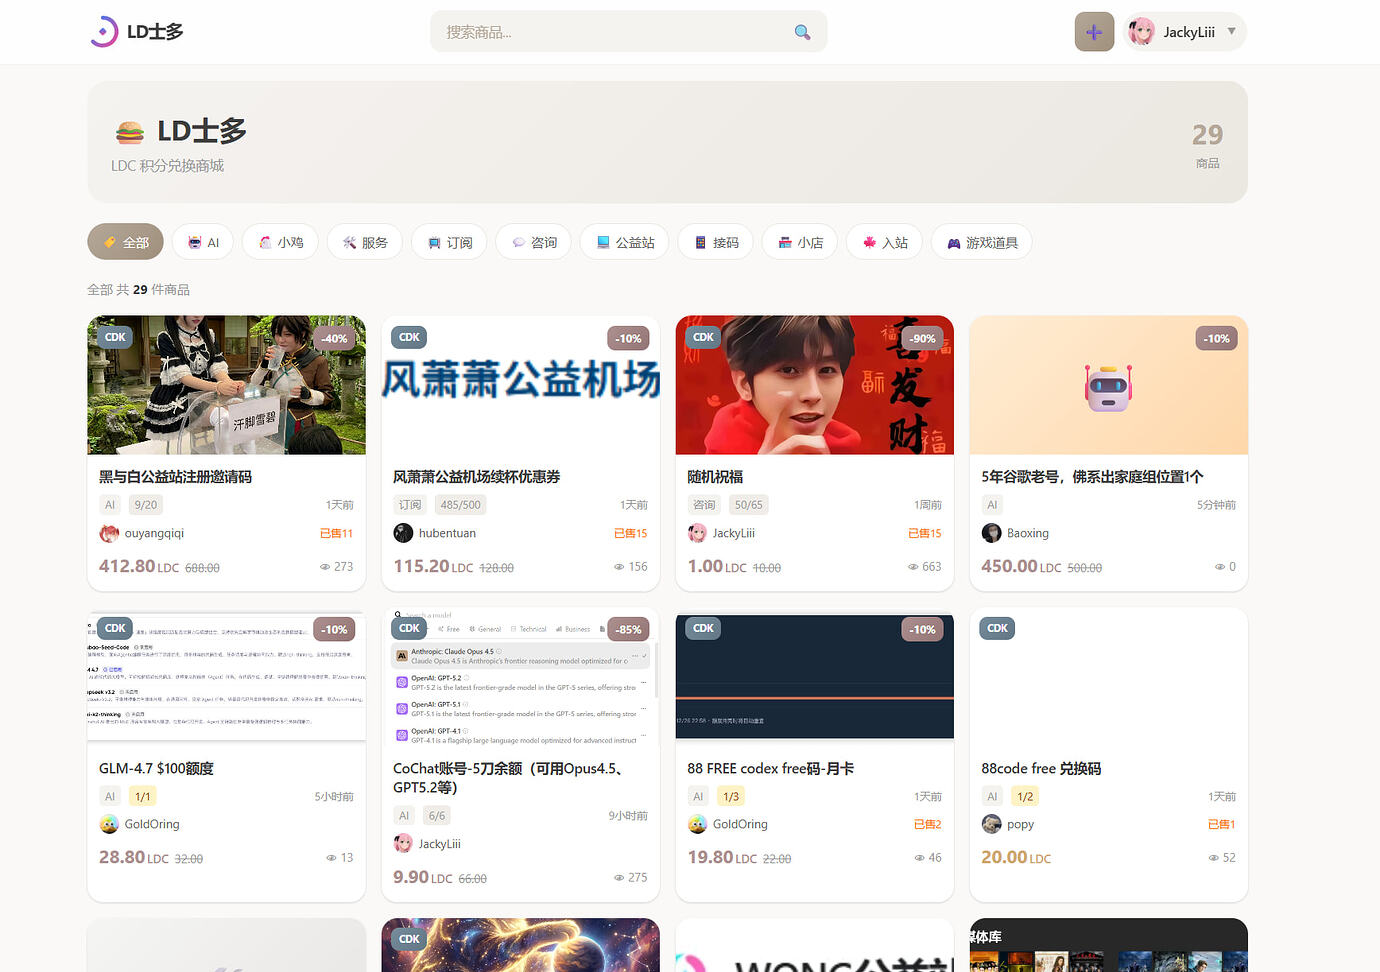Click the robot icon on 5年谷歌老号 card
The image size is (1380, 972).
click(1108, 388)
